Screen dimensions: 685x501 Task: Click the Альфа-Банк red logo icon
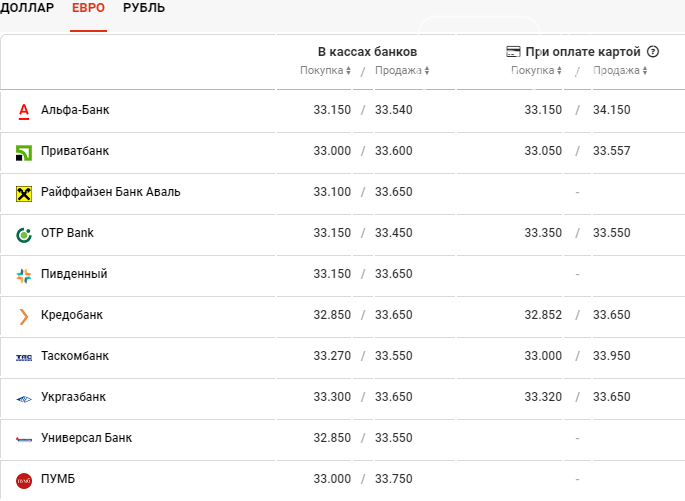24,111
